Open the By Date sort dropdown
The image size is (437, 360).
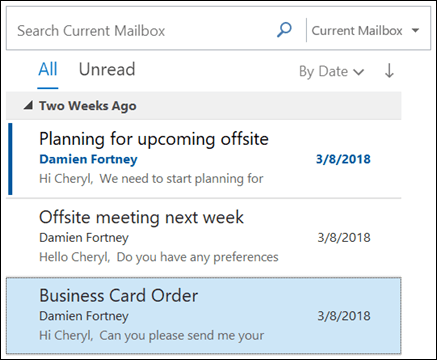click(x=331, y=71)
